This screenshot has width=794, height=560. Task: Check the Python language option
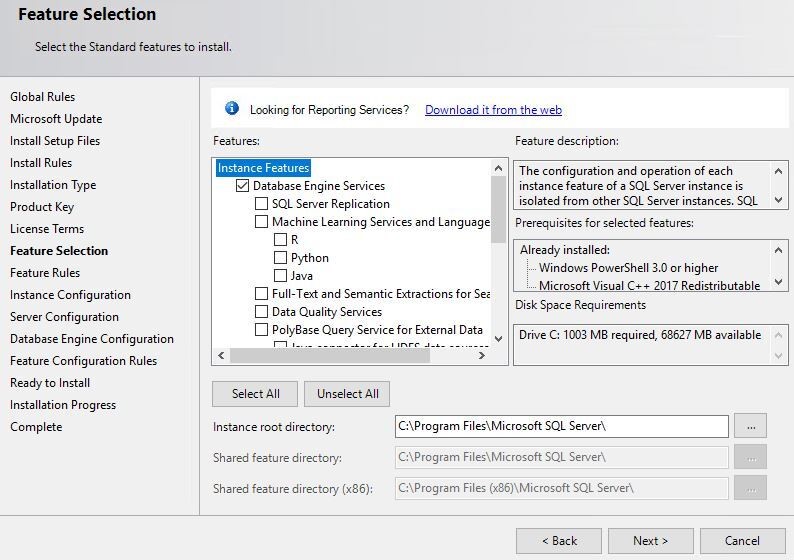[x=280, y=258]
